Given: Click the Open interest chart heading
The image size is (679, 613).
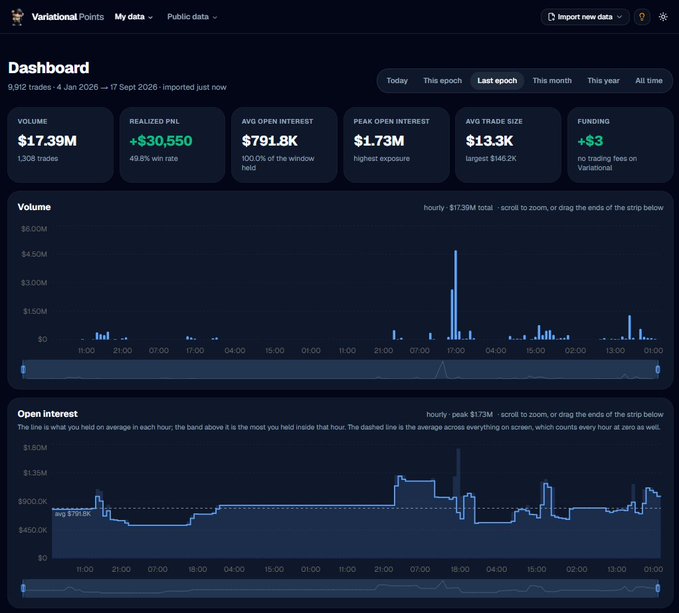Looking at the screenshot, I should (48, 414).
